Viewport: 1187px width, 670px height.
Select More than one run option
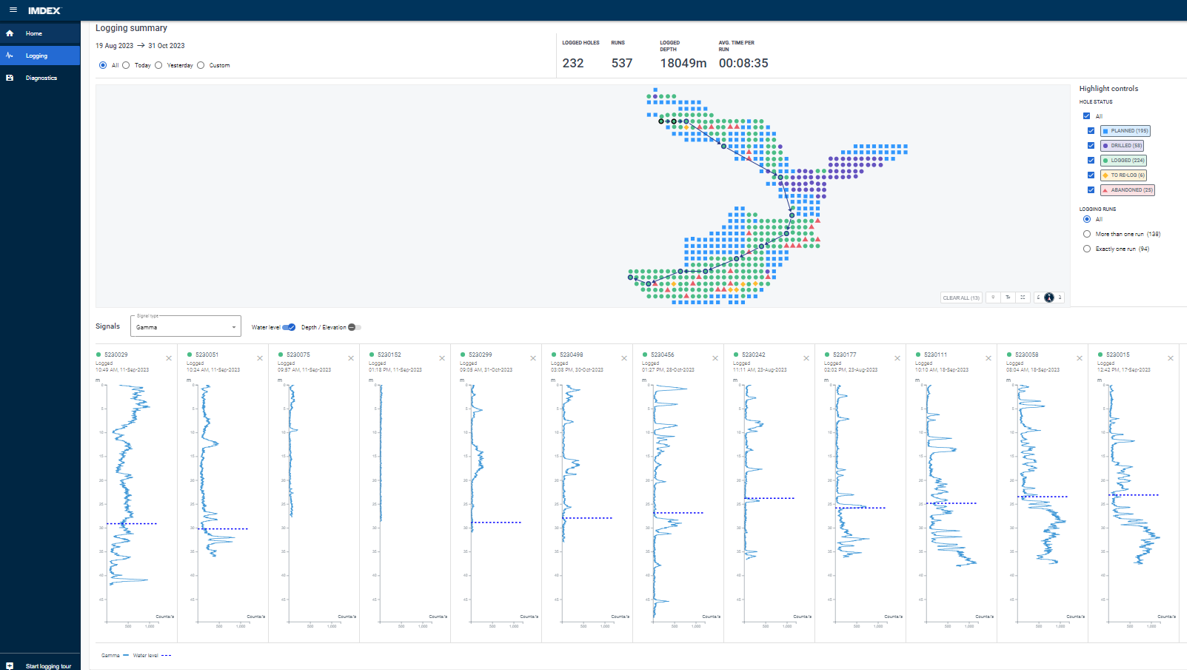click(1087, 234)
